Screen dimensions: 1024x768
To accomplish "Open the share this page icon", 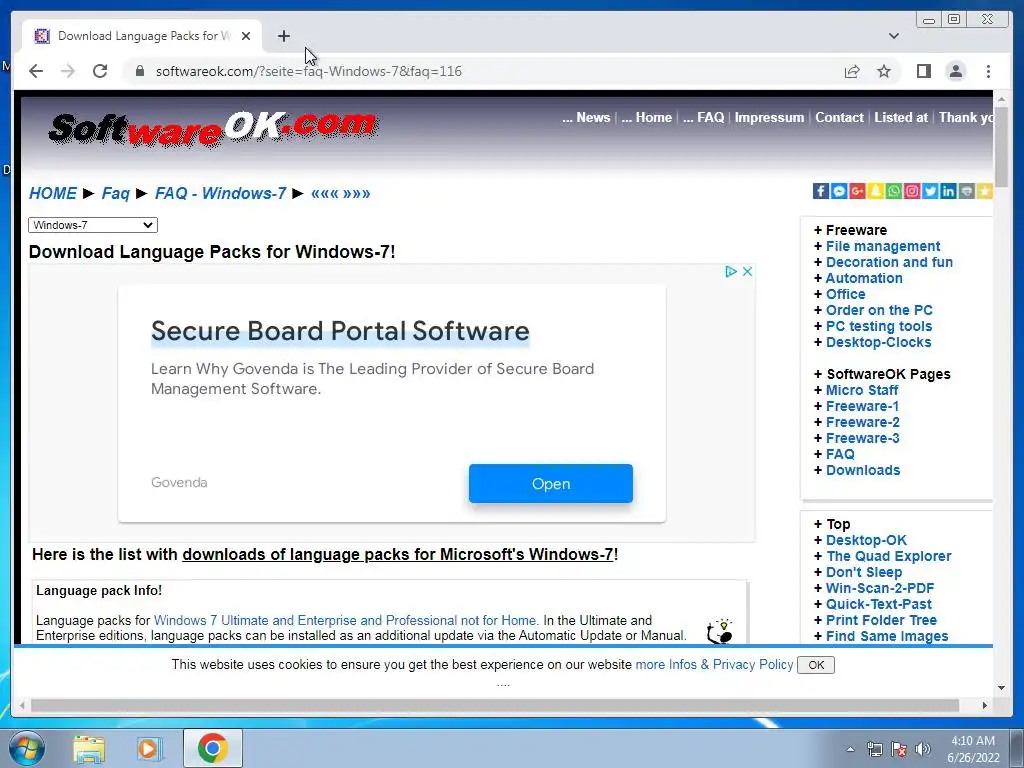I will pyautogui.click(x=852, y=71).
